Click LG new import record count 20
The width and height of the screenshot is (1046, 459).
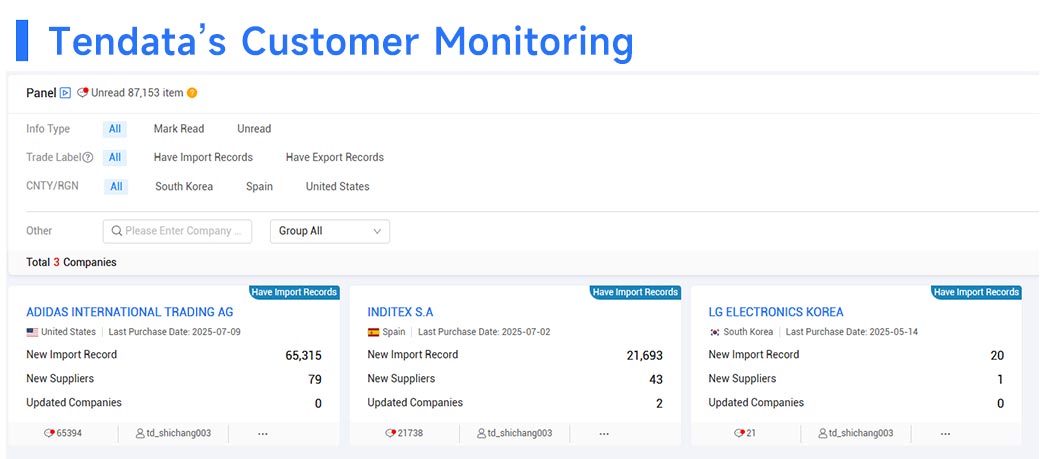tap(997, 356)
